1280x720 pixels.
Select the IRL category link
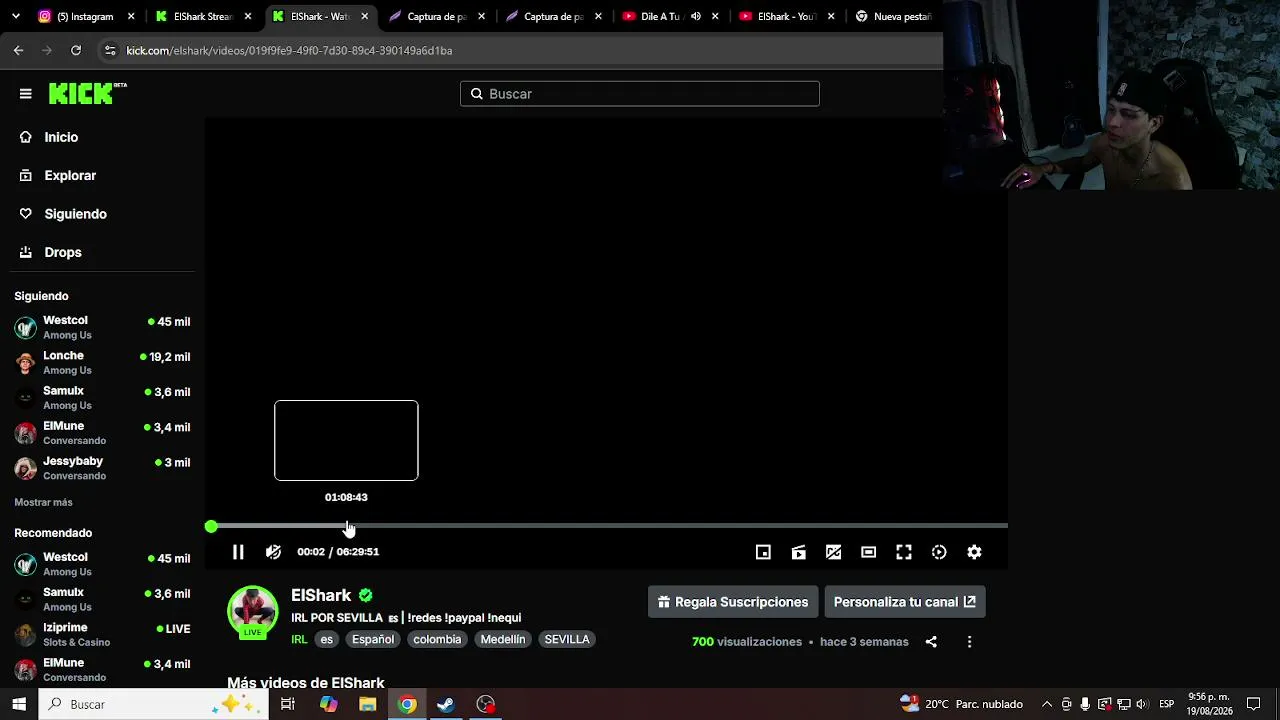[x=299, y=639]
